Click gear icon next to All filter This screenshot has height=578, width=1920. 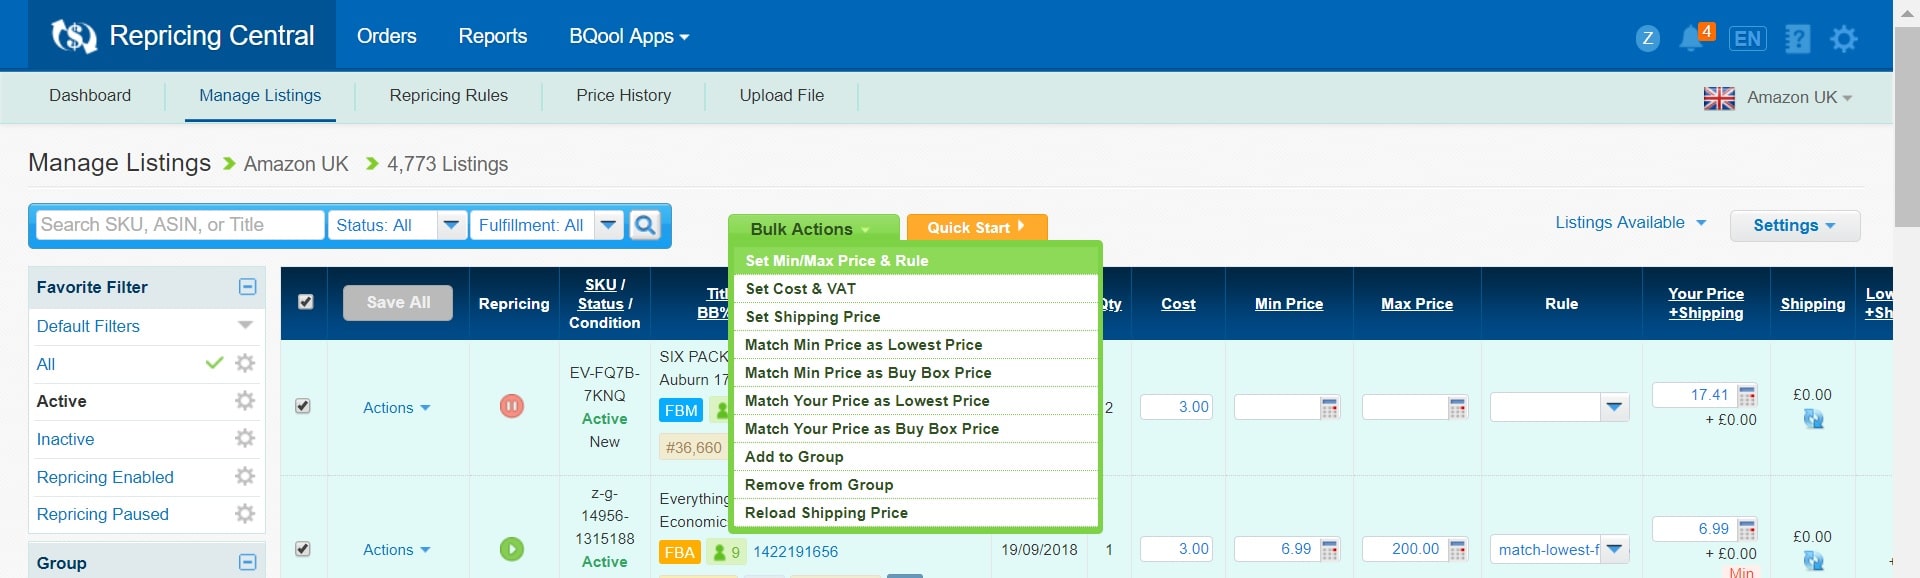tap(245, 363)
